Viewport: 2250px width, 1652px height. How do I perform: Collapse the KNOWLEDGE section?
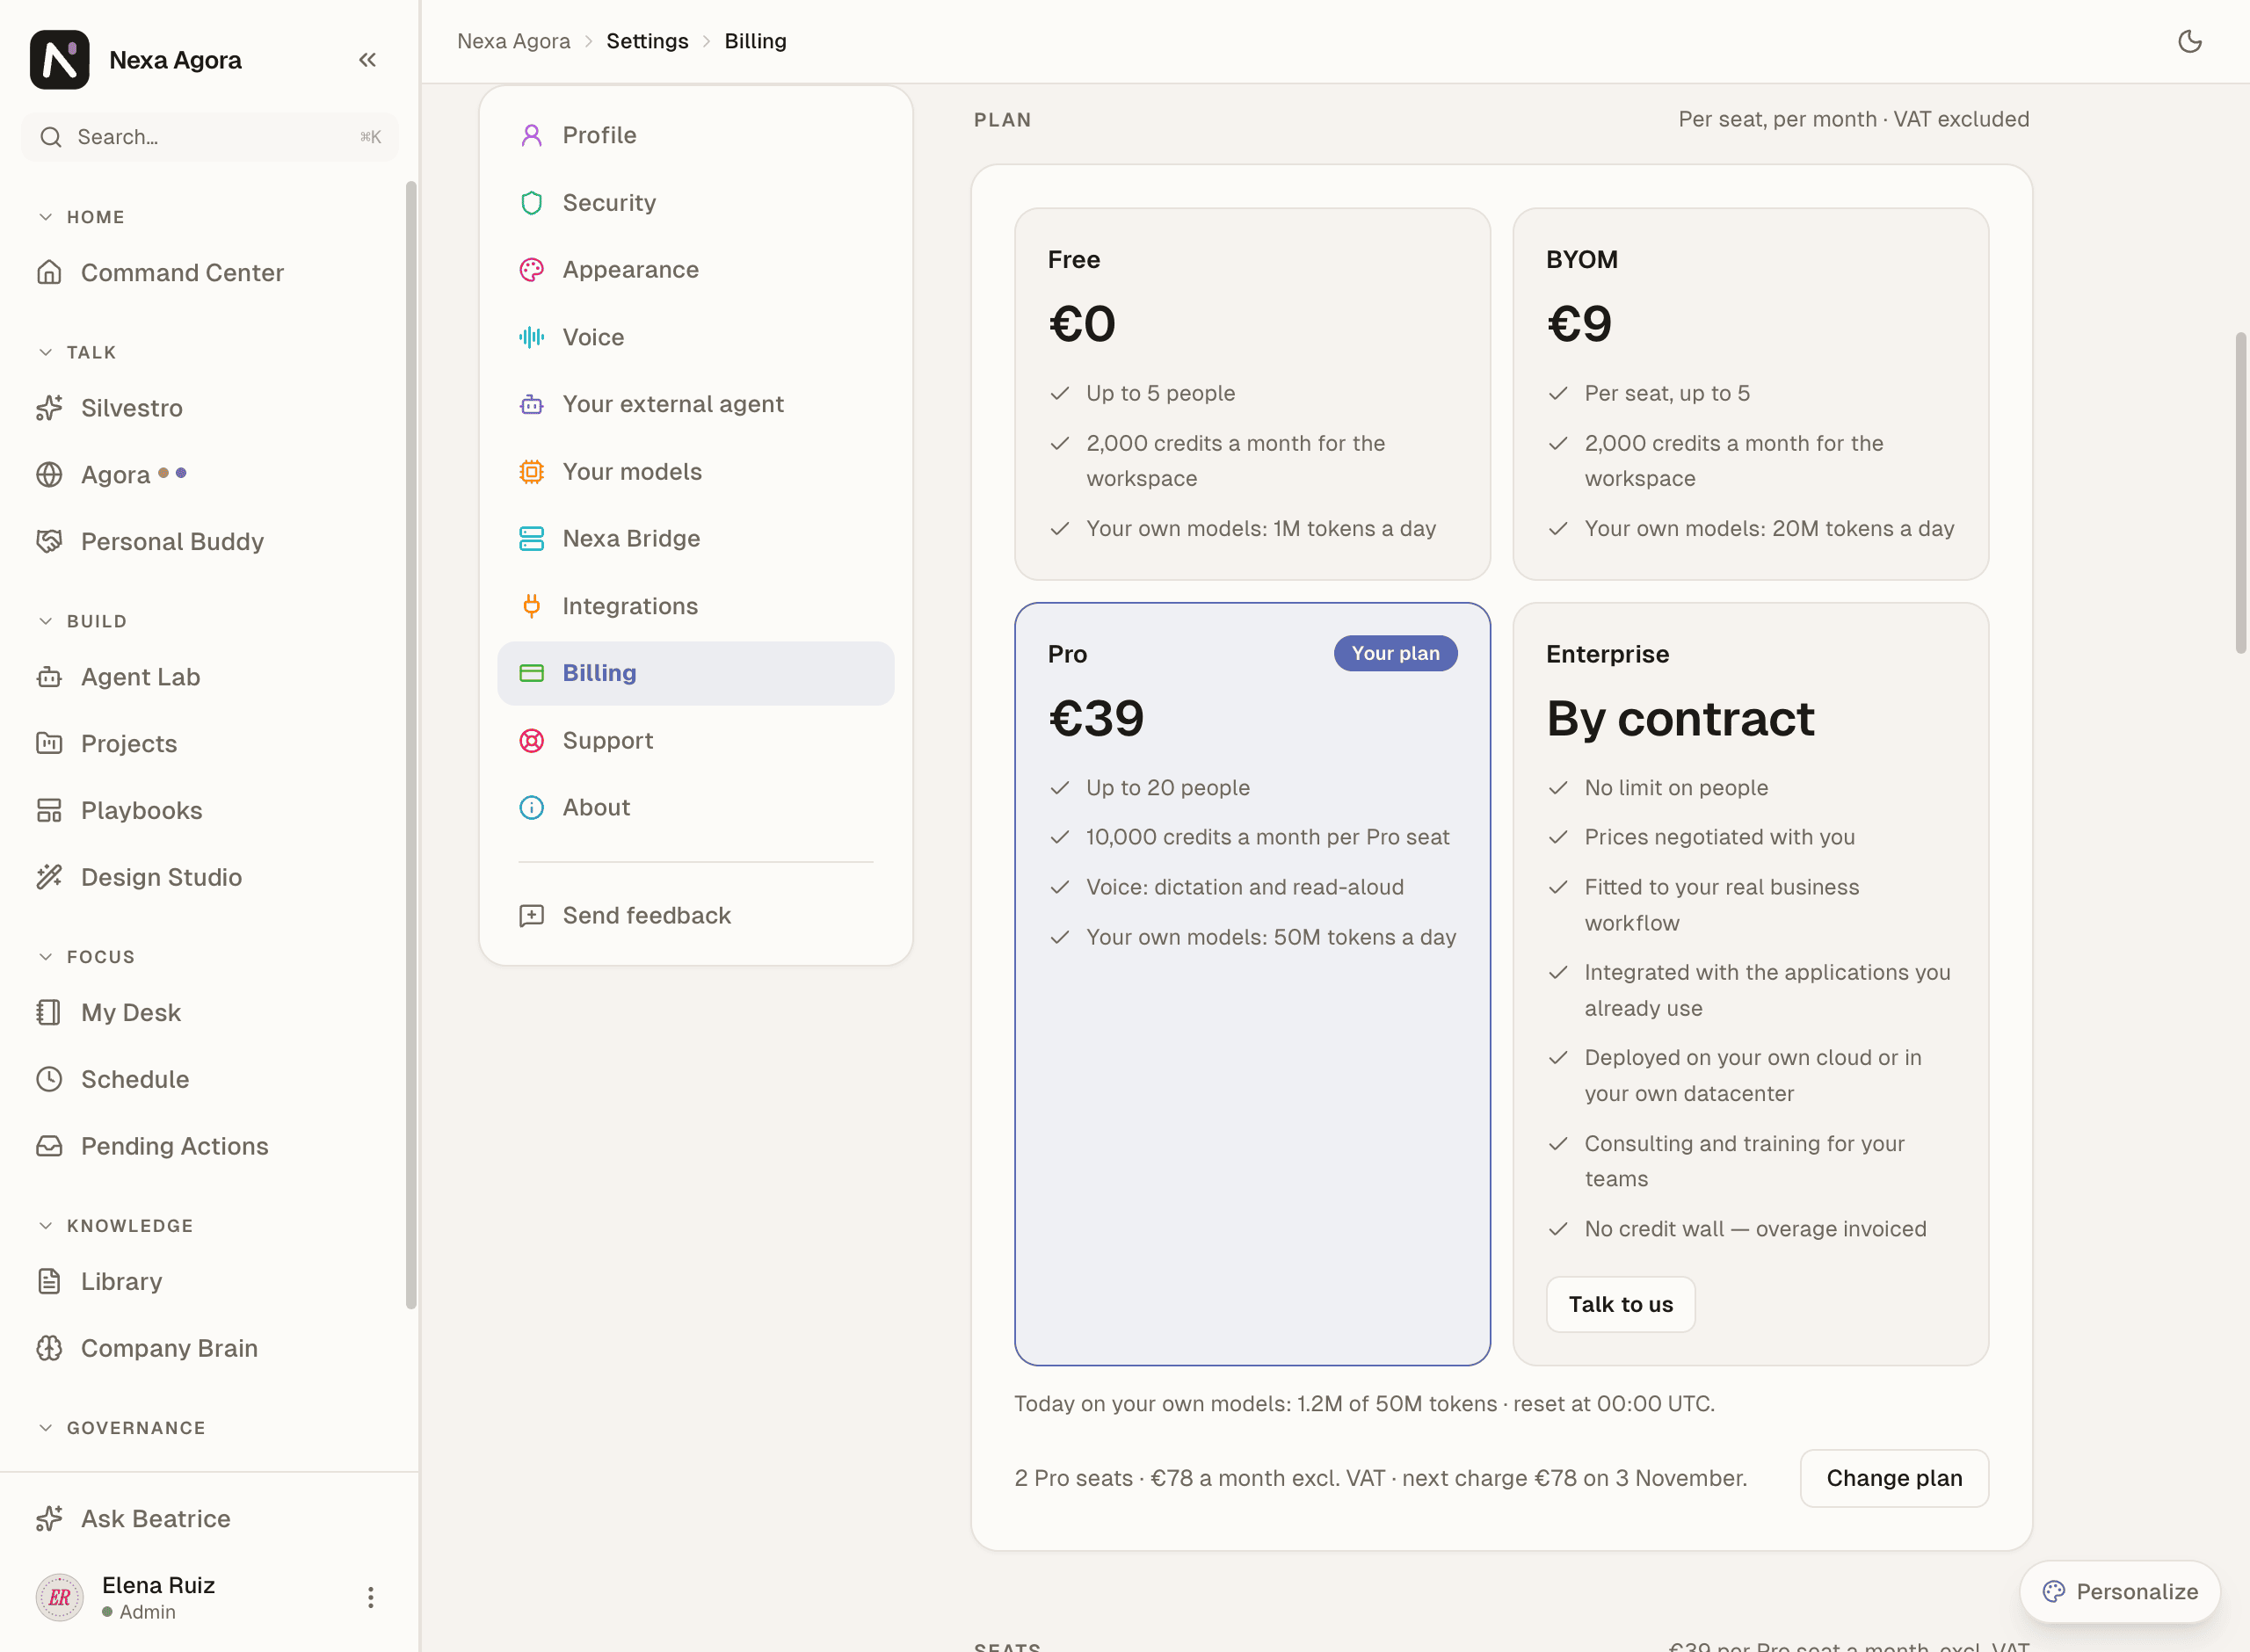point(46,1226)
